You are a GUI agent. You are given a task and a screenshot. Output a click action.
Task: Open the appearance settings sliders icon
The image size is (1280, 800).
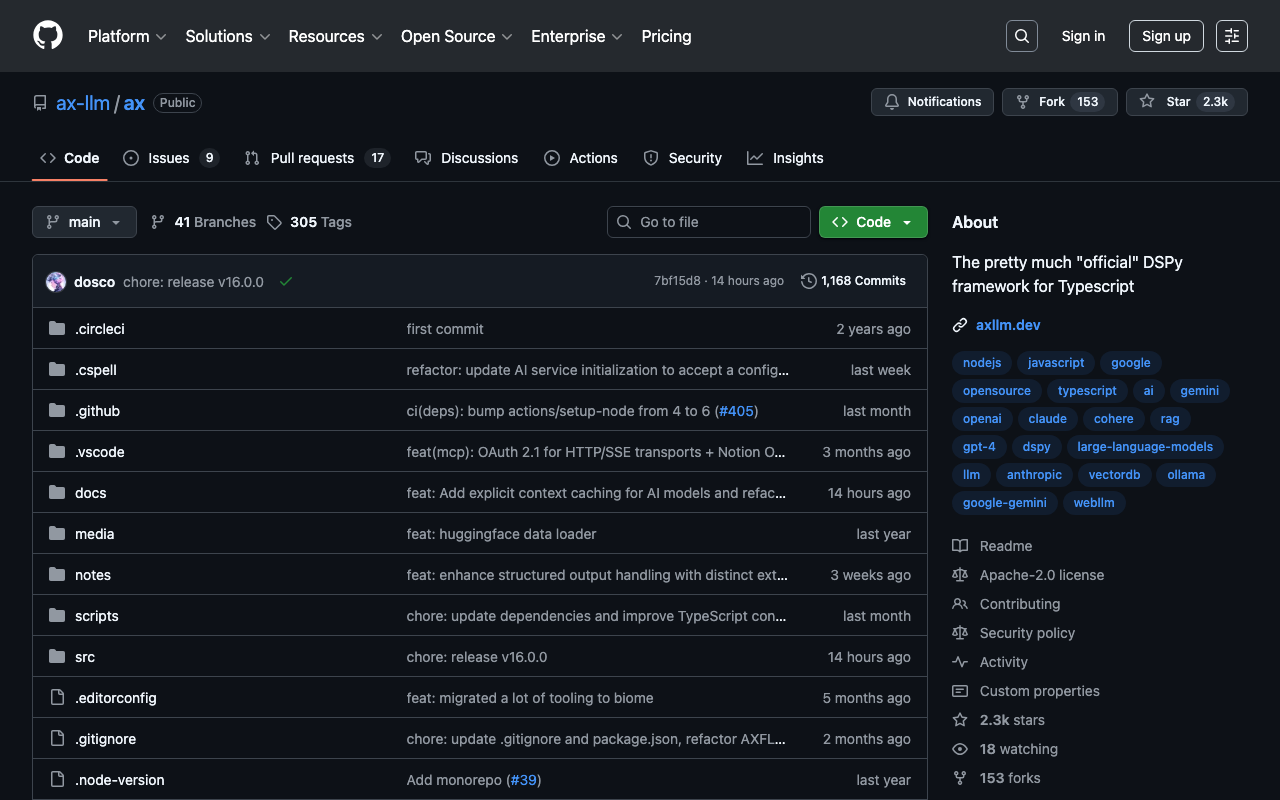click(x=1231, y=36)
